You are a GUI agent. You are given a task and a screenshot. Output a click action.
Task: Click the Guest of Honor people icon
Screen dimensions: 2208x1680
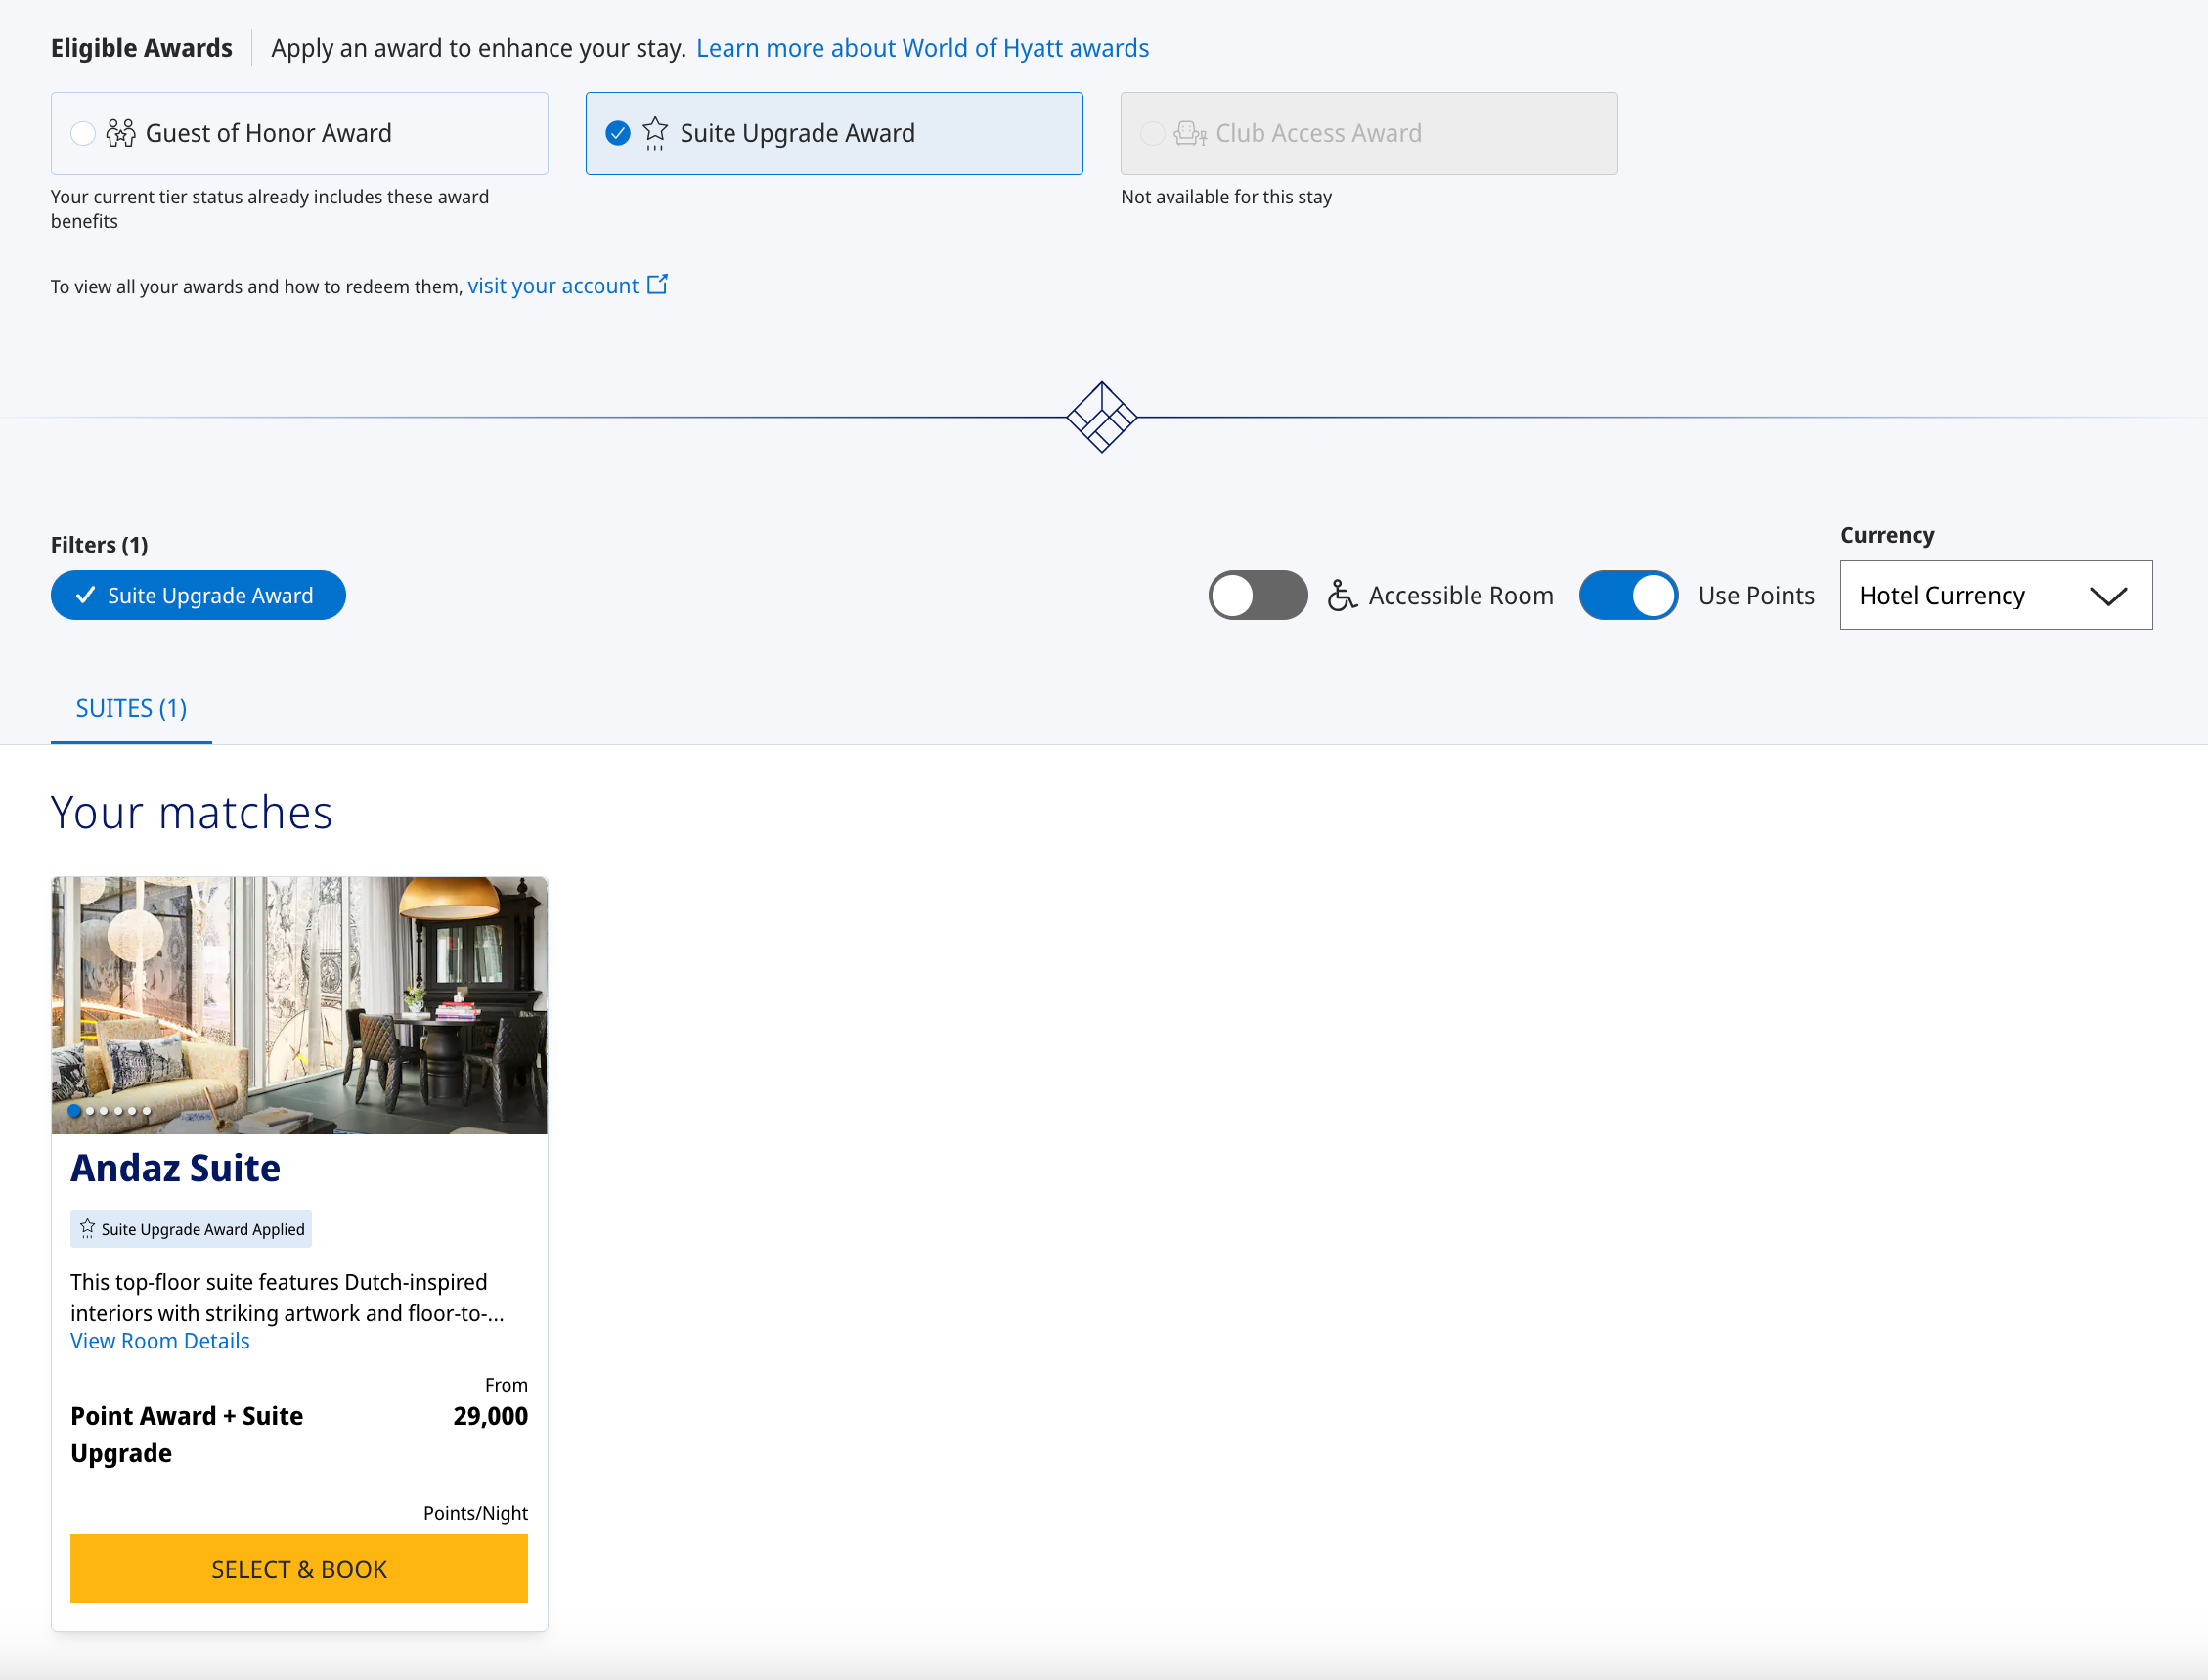[x=120, y=133]
